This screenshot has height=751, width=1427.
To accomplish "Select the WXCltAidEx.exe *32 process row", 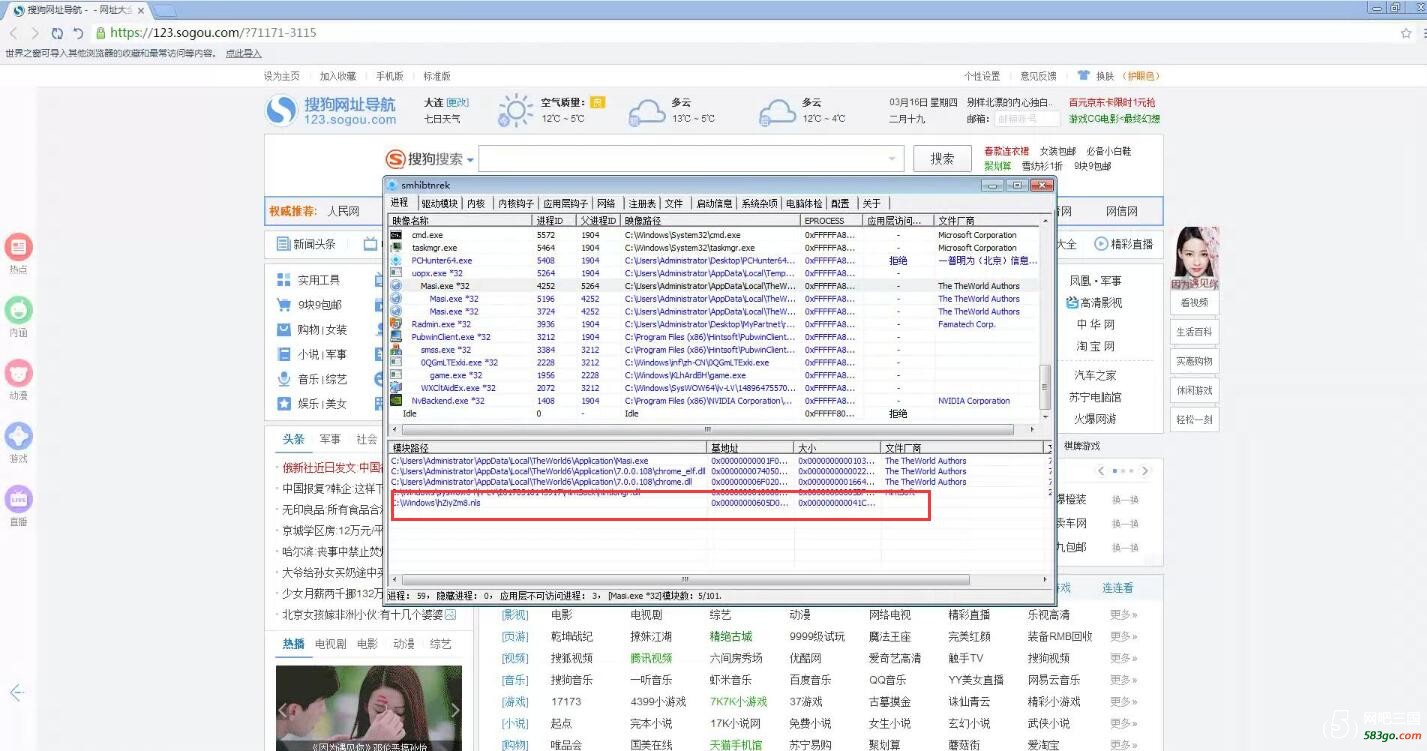I will [714, 388].
